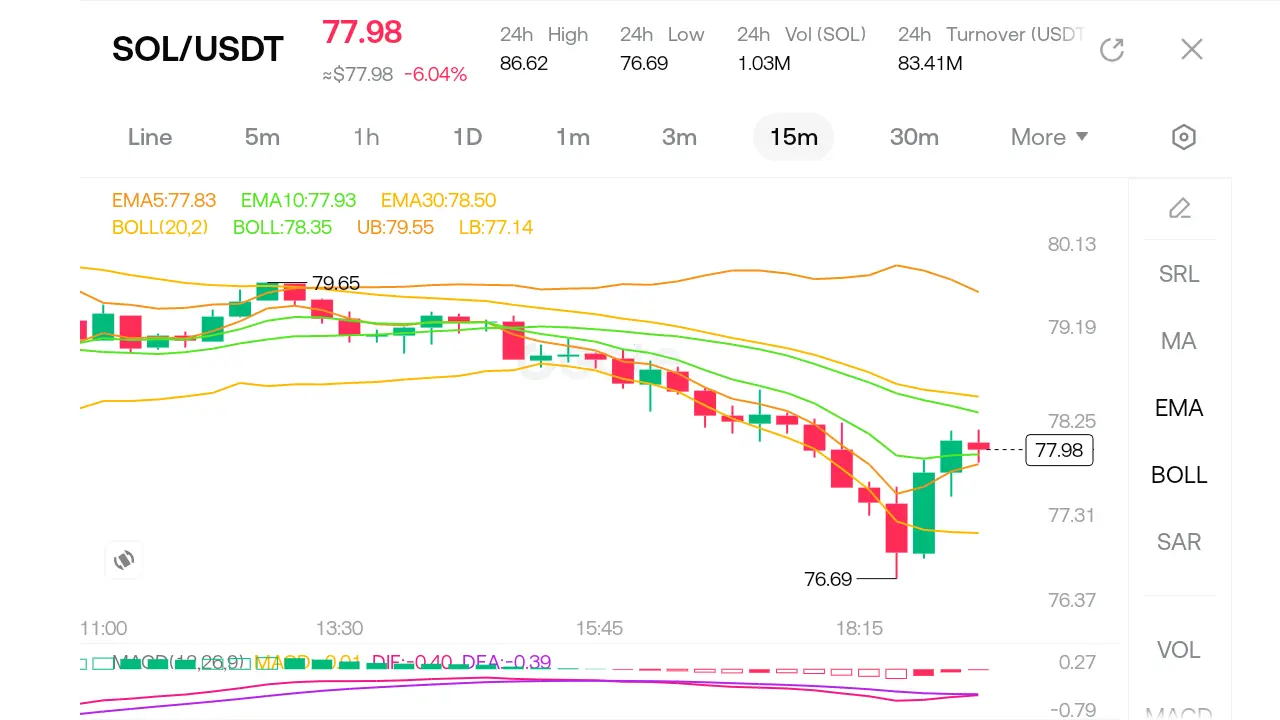The height and width of the screenshot is (720, 1280).
Task: Click the current price tag 77.98 on axis
Action: [x=1059, y=450]
